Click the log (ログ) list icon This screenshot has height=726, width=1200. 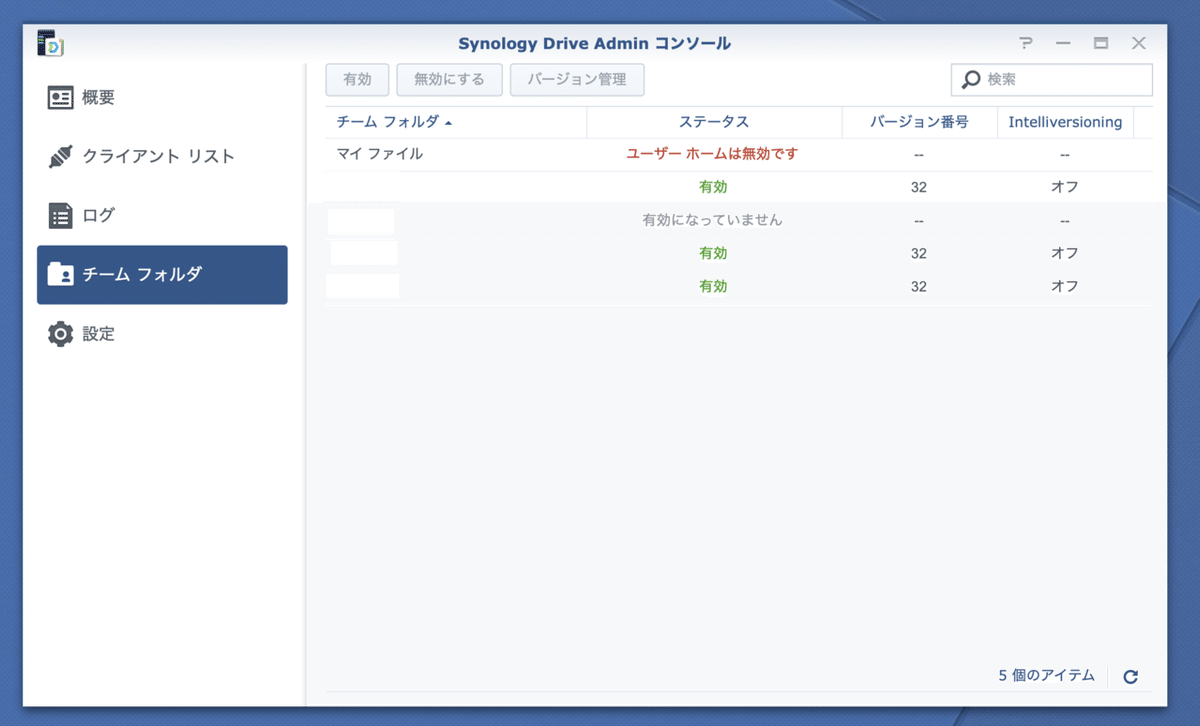61,216
